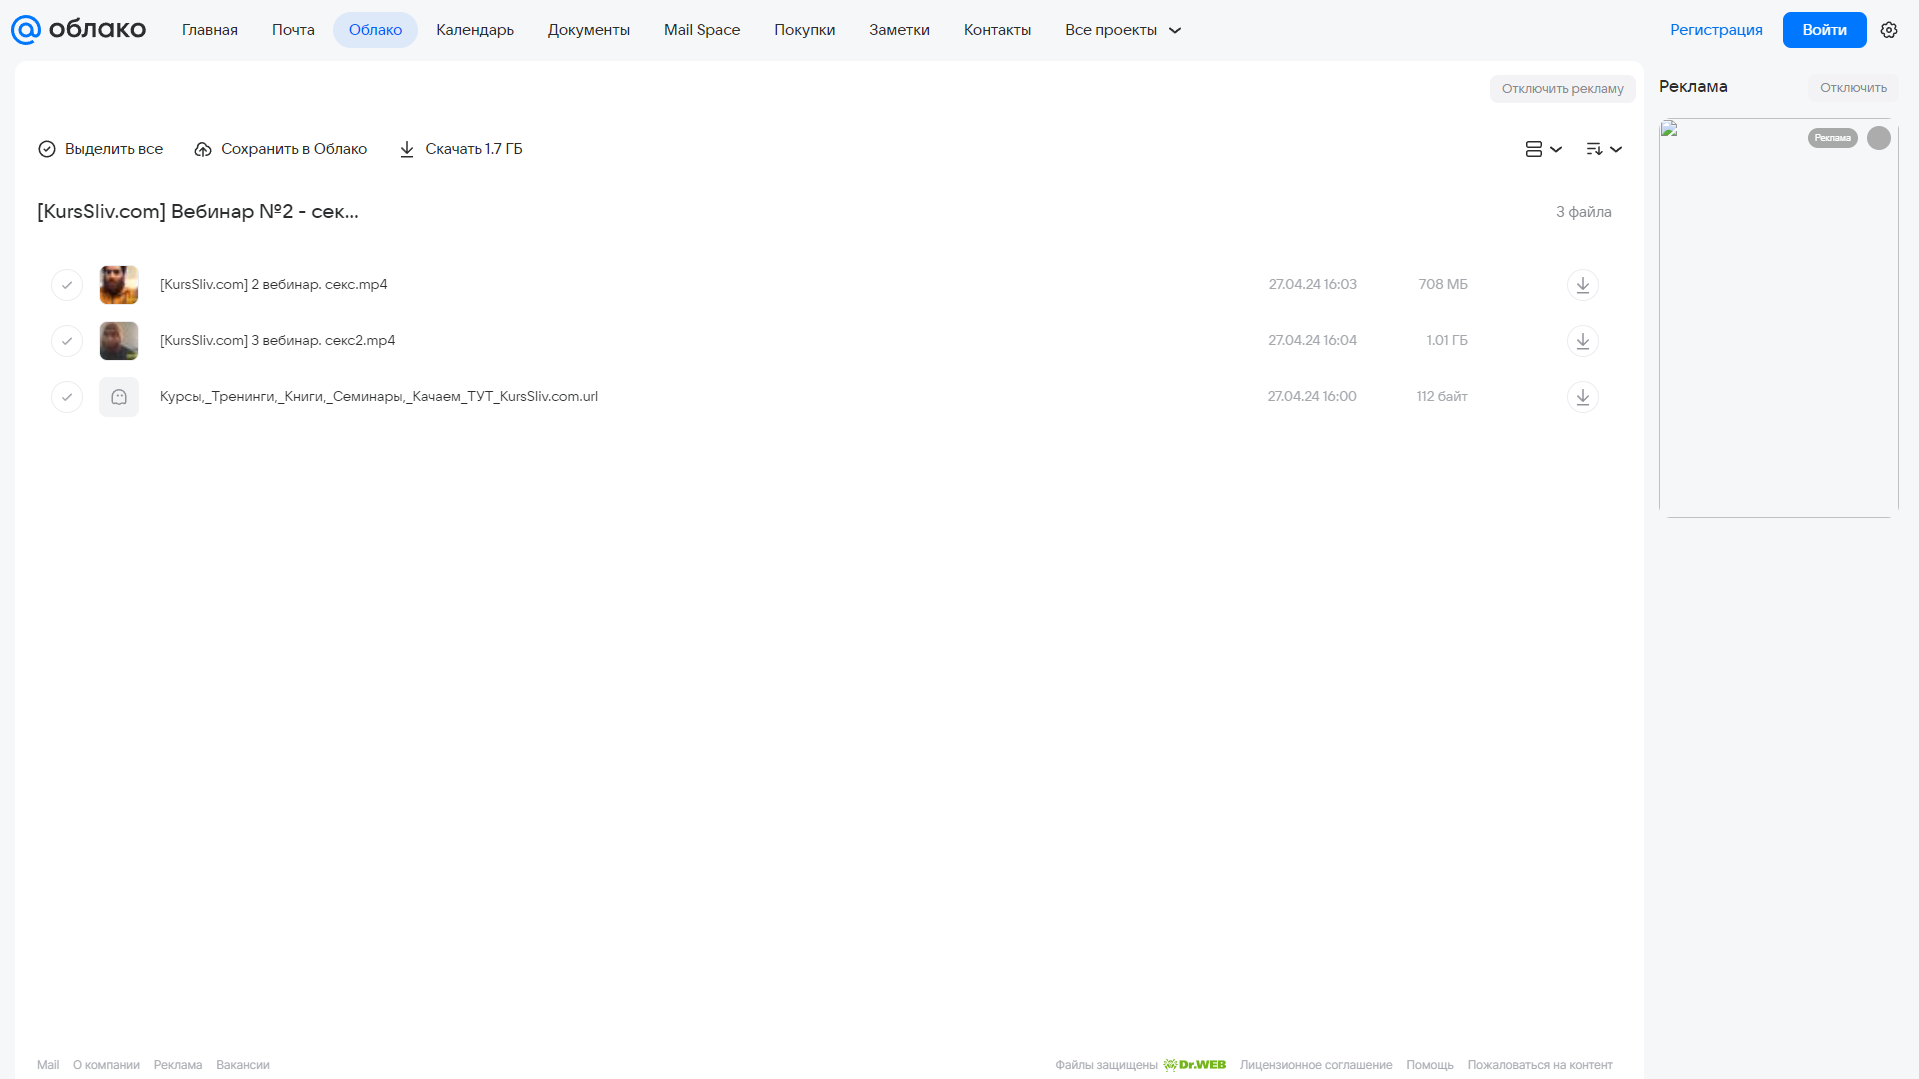Open the sort order dropdown
Screen dimensions: 1919x1079
click(x=1604, y=149)
